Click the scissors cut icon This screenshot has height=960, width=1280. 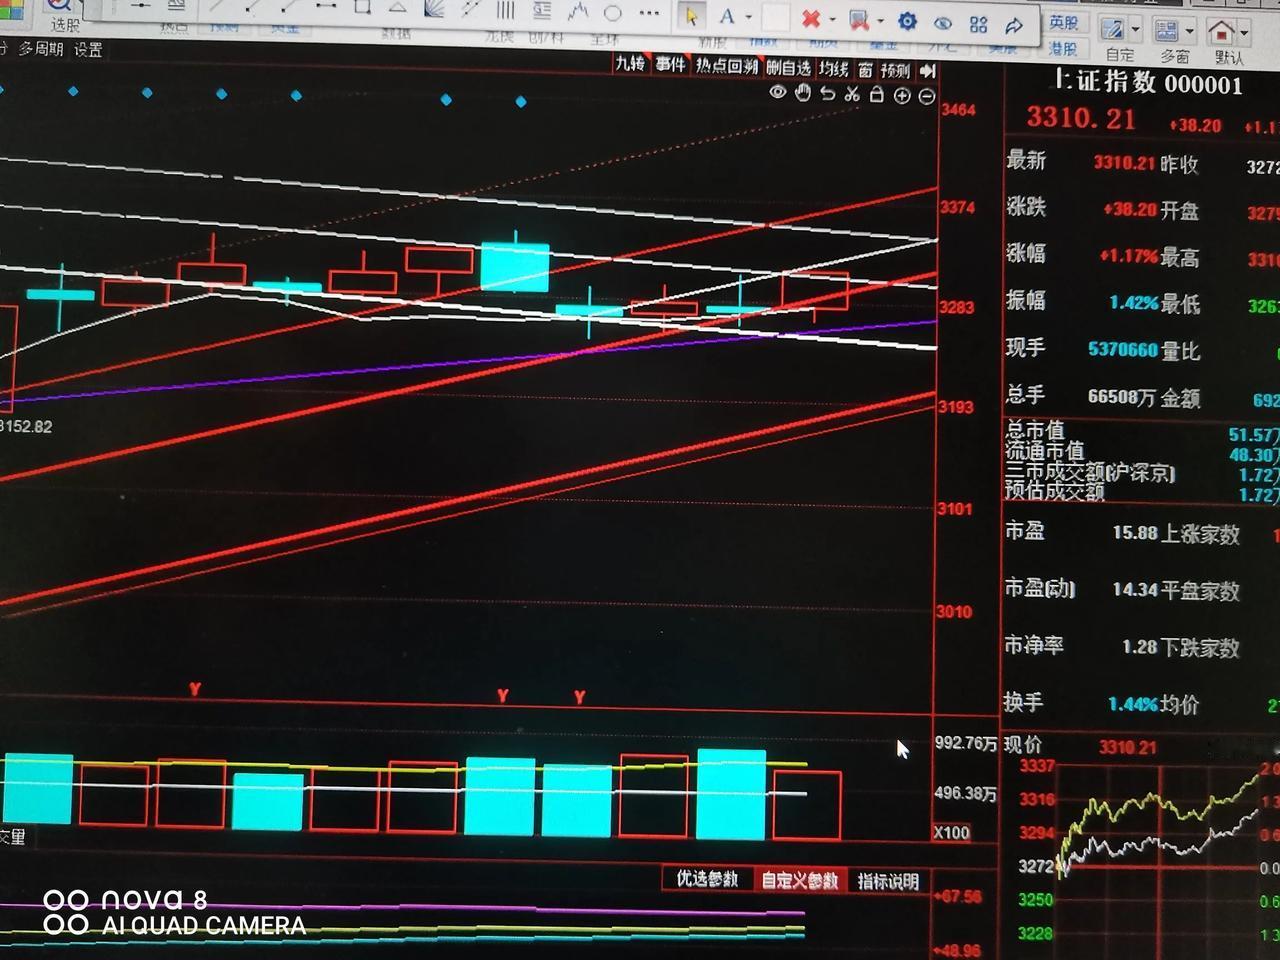point(852,94)
